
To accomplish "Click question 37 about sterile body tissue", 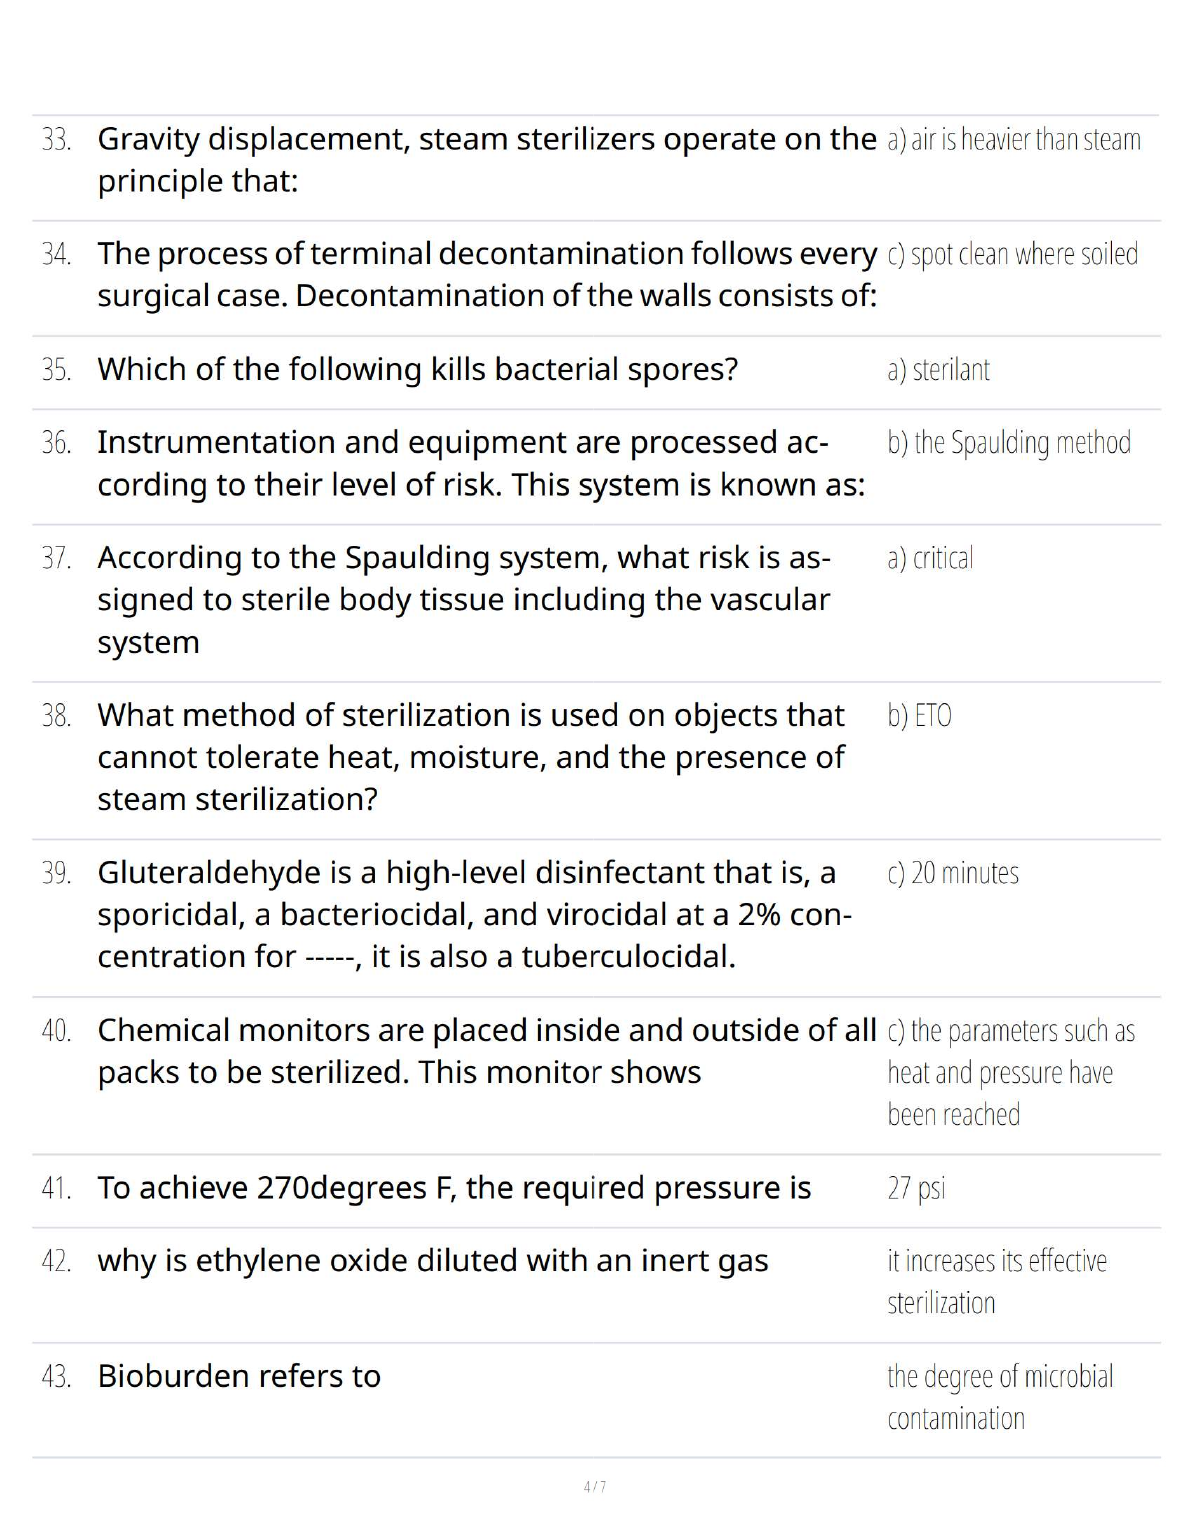I will (463, 599).
